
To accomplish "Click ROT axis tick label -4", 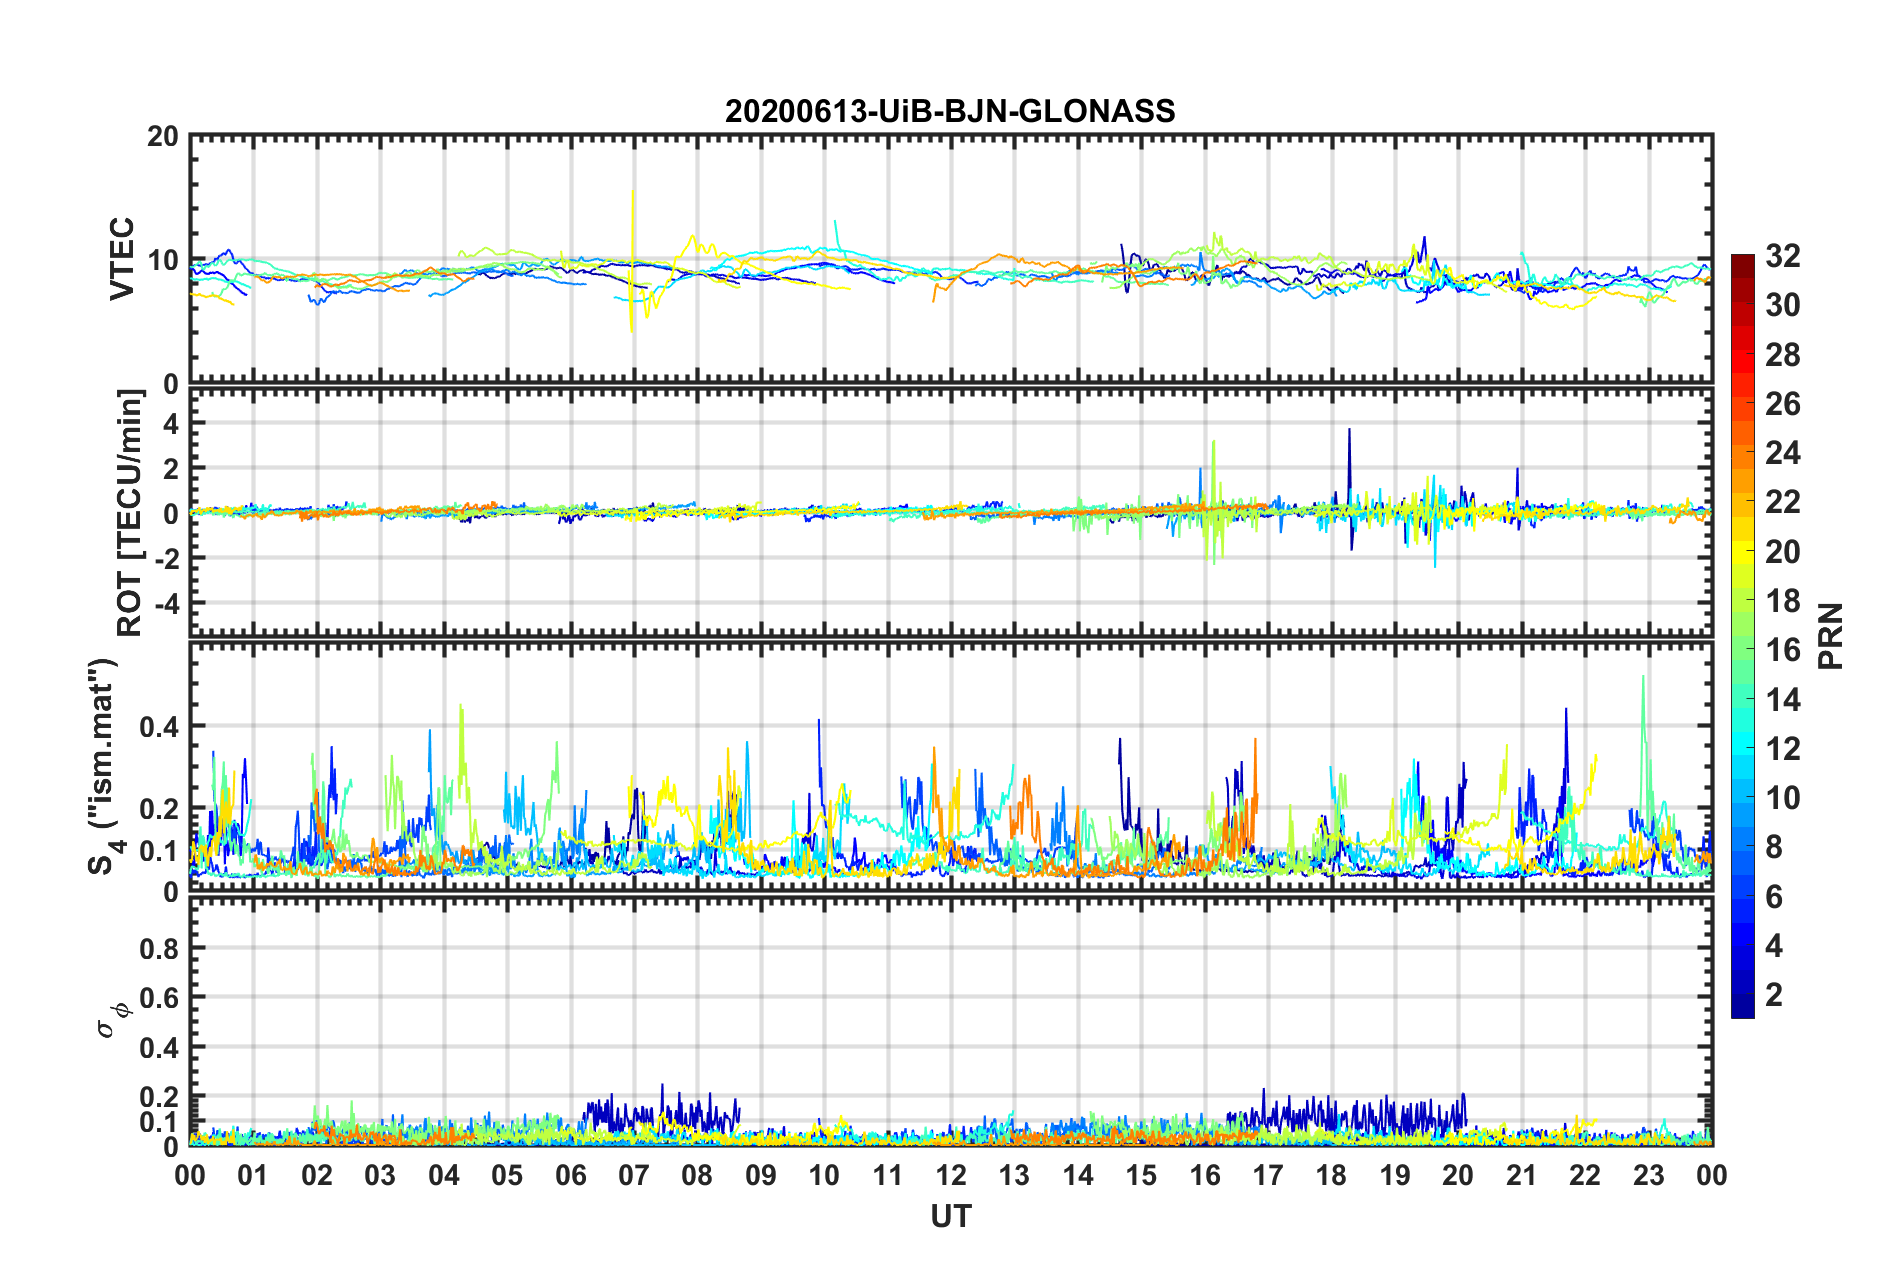I will (x=166, y=604).
